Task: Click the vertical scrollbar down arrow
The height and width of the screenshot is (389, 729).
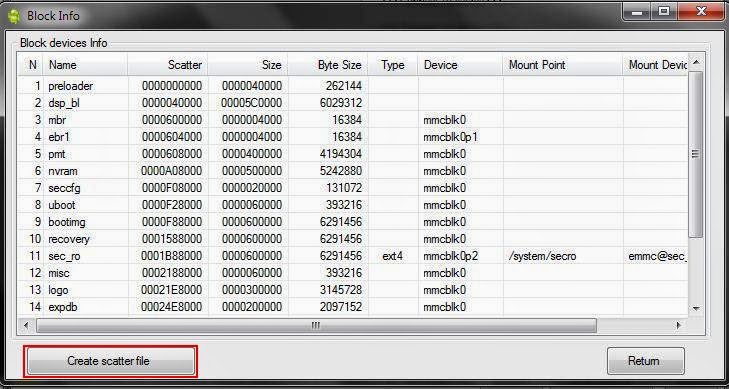Action: coord(696,308)
